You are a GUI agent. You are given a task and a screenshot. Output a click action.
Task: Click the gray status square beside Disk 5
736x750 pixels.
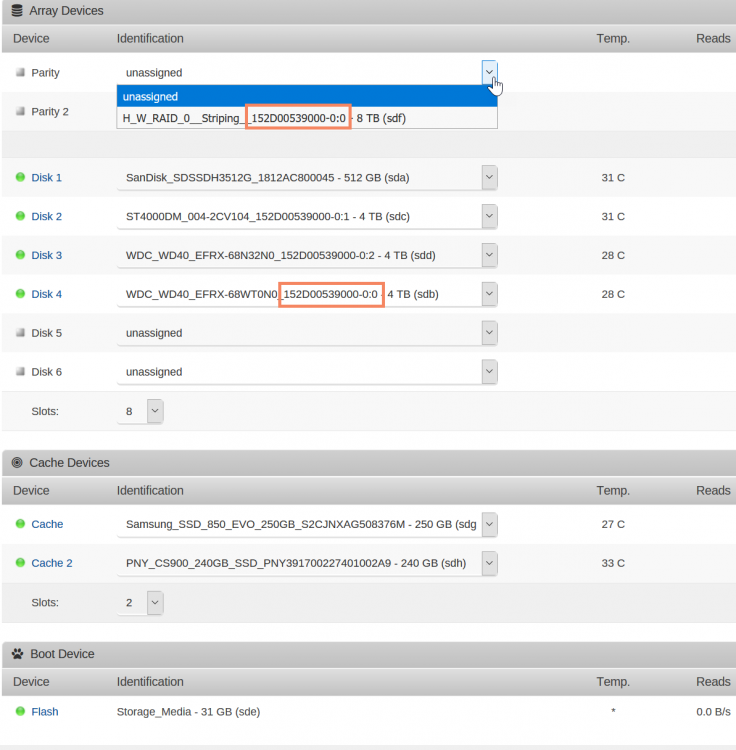(20, 332)
